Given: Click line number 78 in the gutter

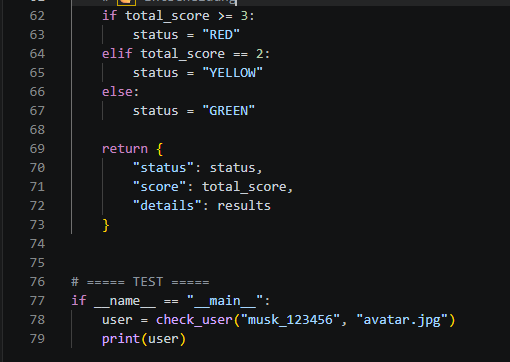Looking at the screenshot, I should [37, 320].
